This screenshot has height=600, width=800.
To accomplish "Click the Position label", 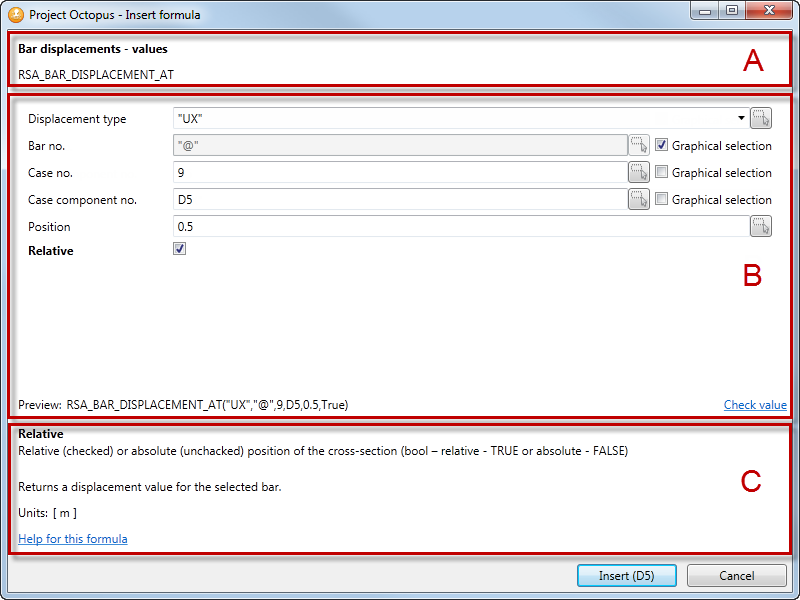I will coord(49,227).
